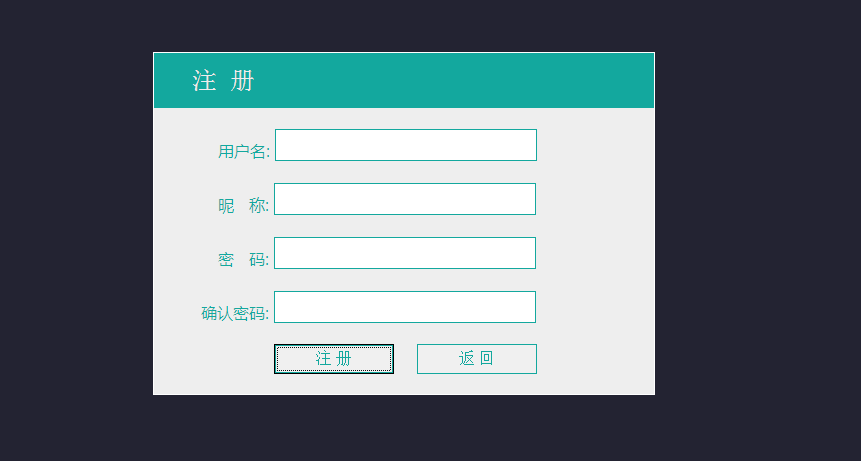Submit with the 注册 register button

click(x=334, y=359)
